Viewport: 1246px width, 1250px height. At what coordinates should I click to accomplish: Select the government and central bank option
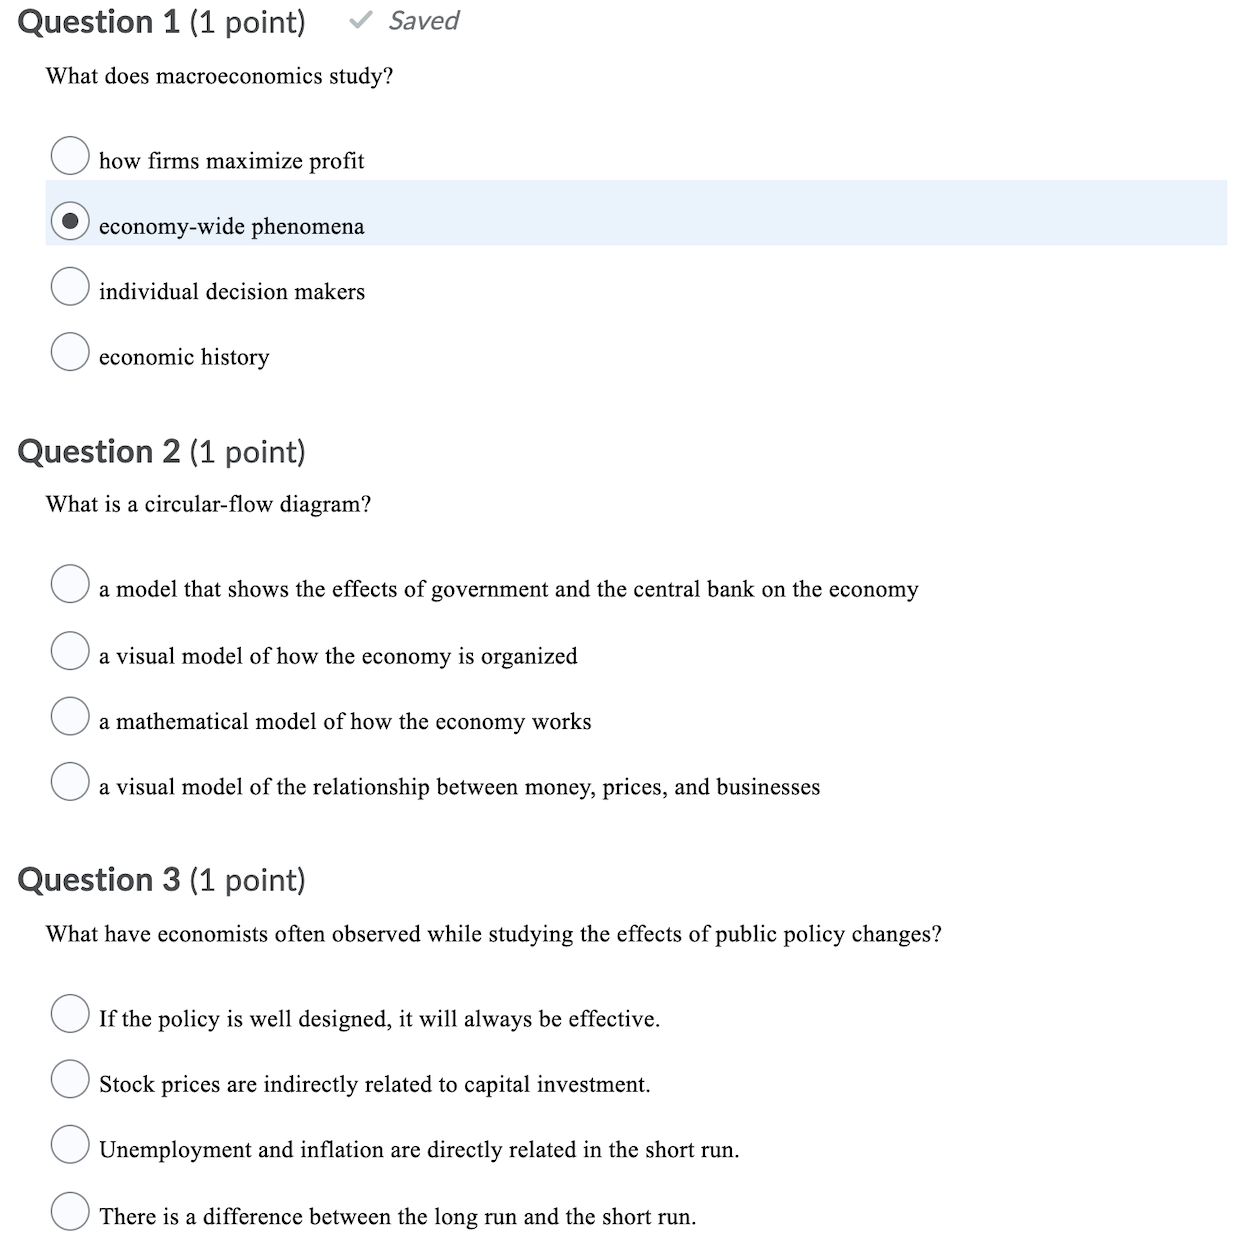click(70, 585)
